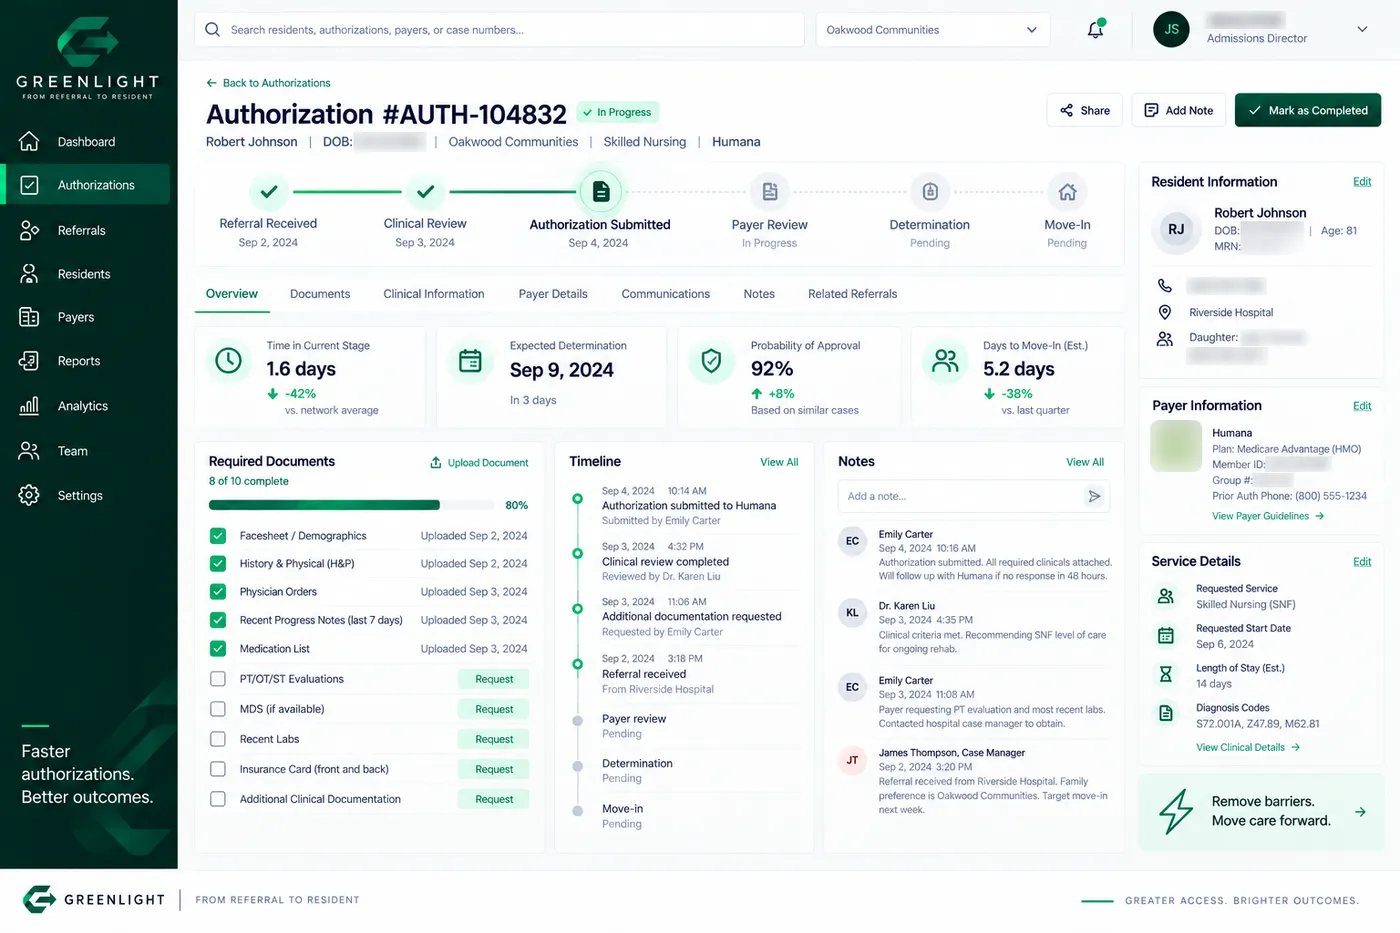
Task: Check the PT/OT/ST Evaluations checkbox
Action: point(217,679)
